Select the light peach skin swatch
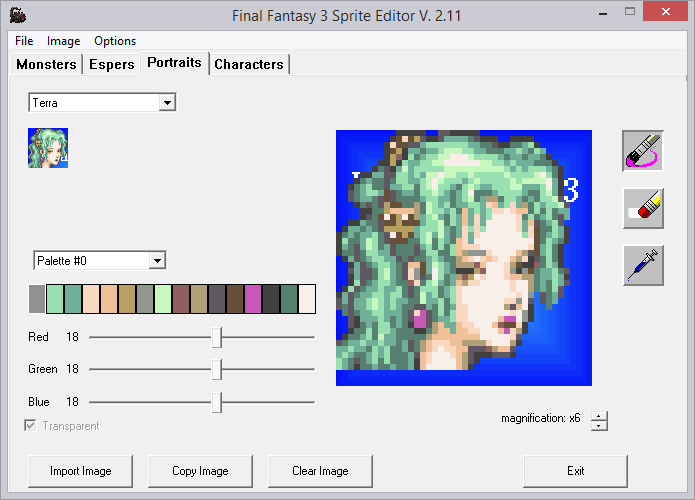The image size is (695, 500). tap(91, 299)
